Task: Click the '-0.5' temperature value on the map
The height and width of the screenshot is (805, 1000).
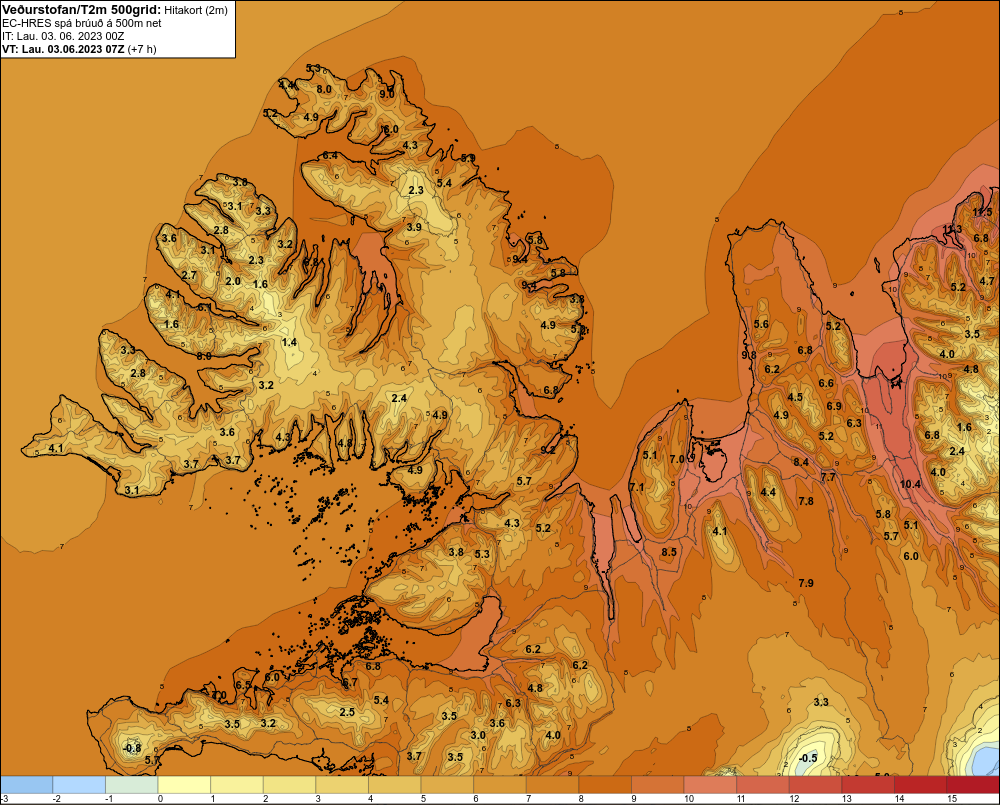Action: [807, 758]
